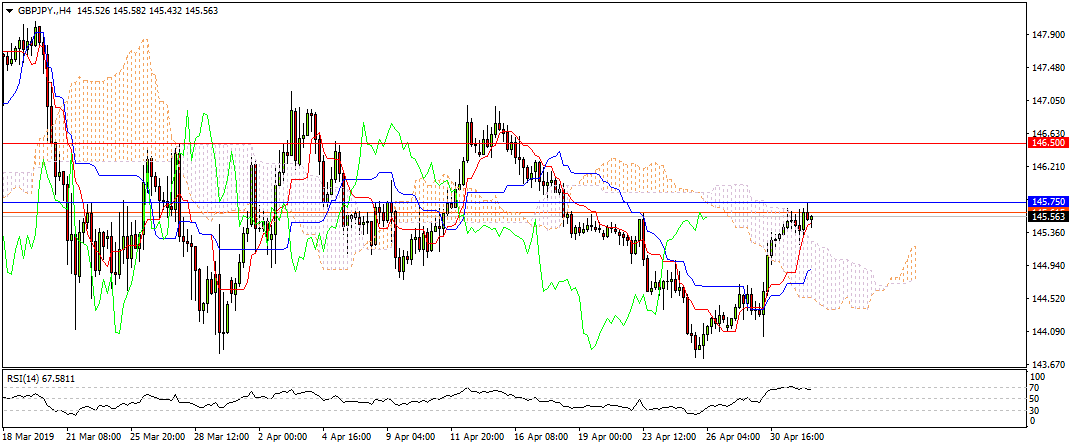Click the 28 Mar 12:00 time label

coord(222,436)
